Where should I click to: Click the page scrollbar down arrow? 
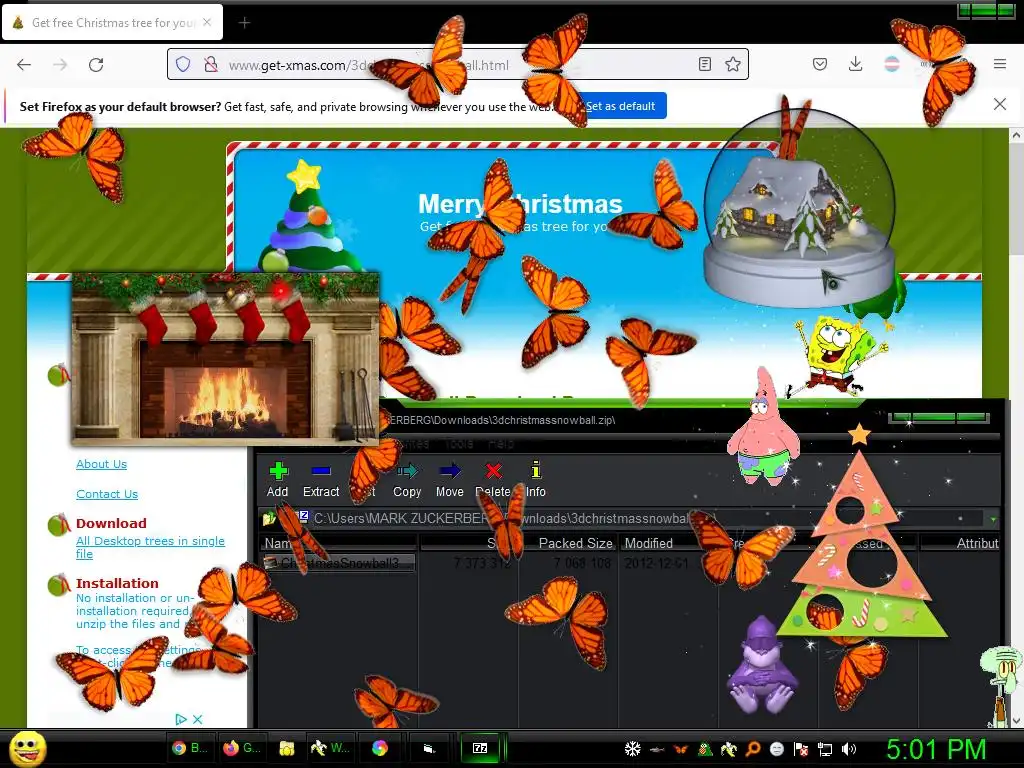coord(1016,720)
